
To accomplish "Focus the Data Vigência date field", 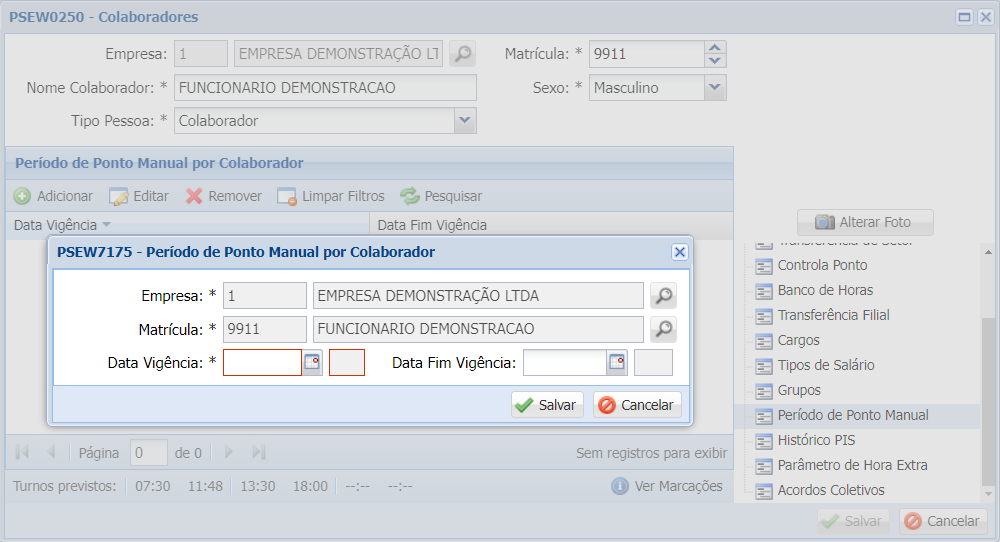I will pyautogui.click(x=262, y=362).
